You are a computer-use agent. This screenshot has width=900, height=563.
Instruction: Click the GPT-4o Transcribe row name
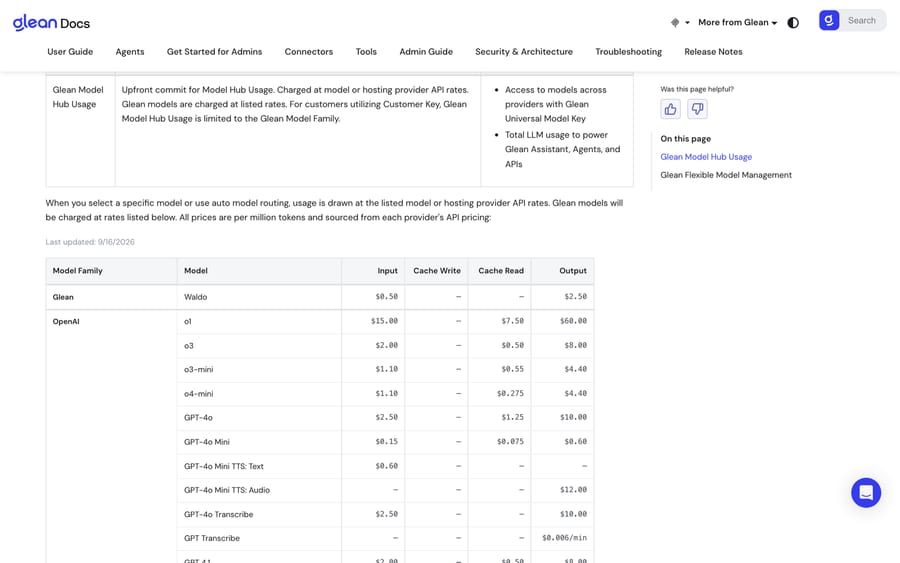coord(219,514)
